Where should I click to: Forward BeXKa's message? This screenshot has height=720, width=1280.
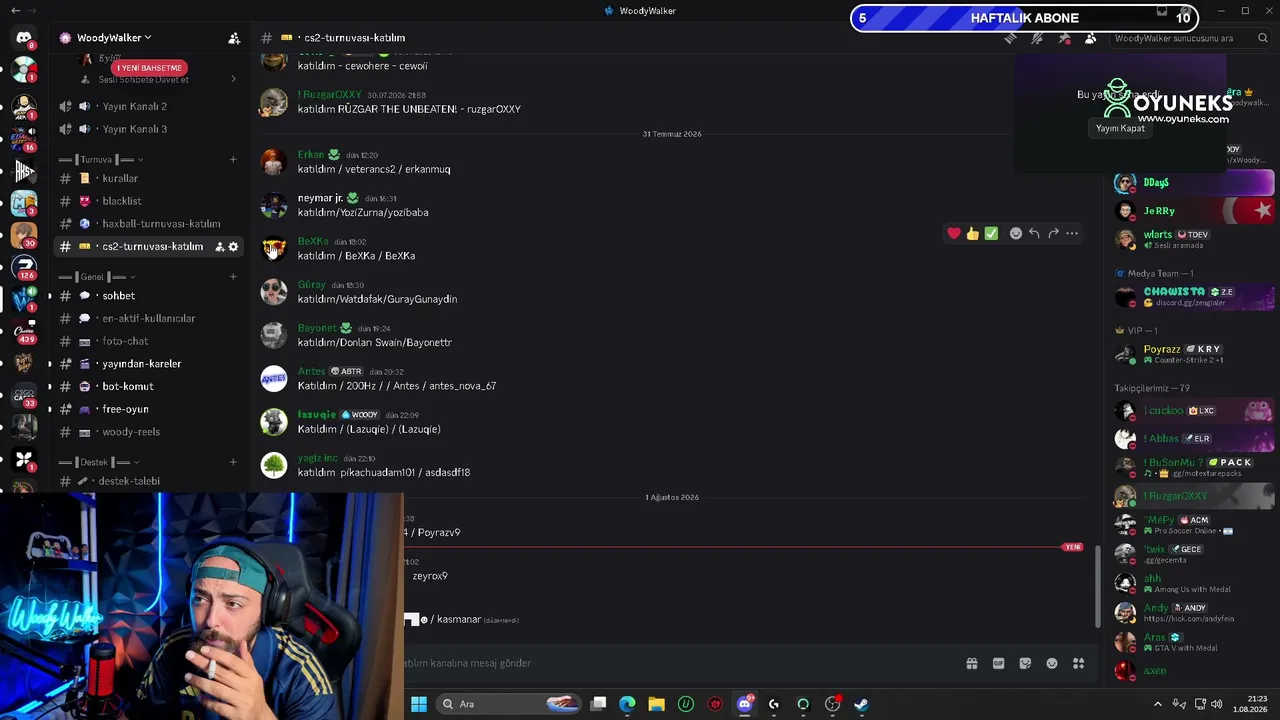coord(1053,234)
